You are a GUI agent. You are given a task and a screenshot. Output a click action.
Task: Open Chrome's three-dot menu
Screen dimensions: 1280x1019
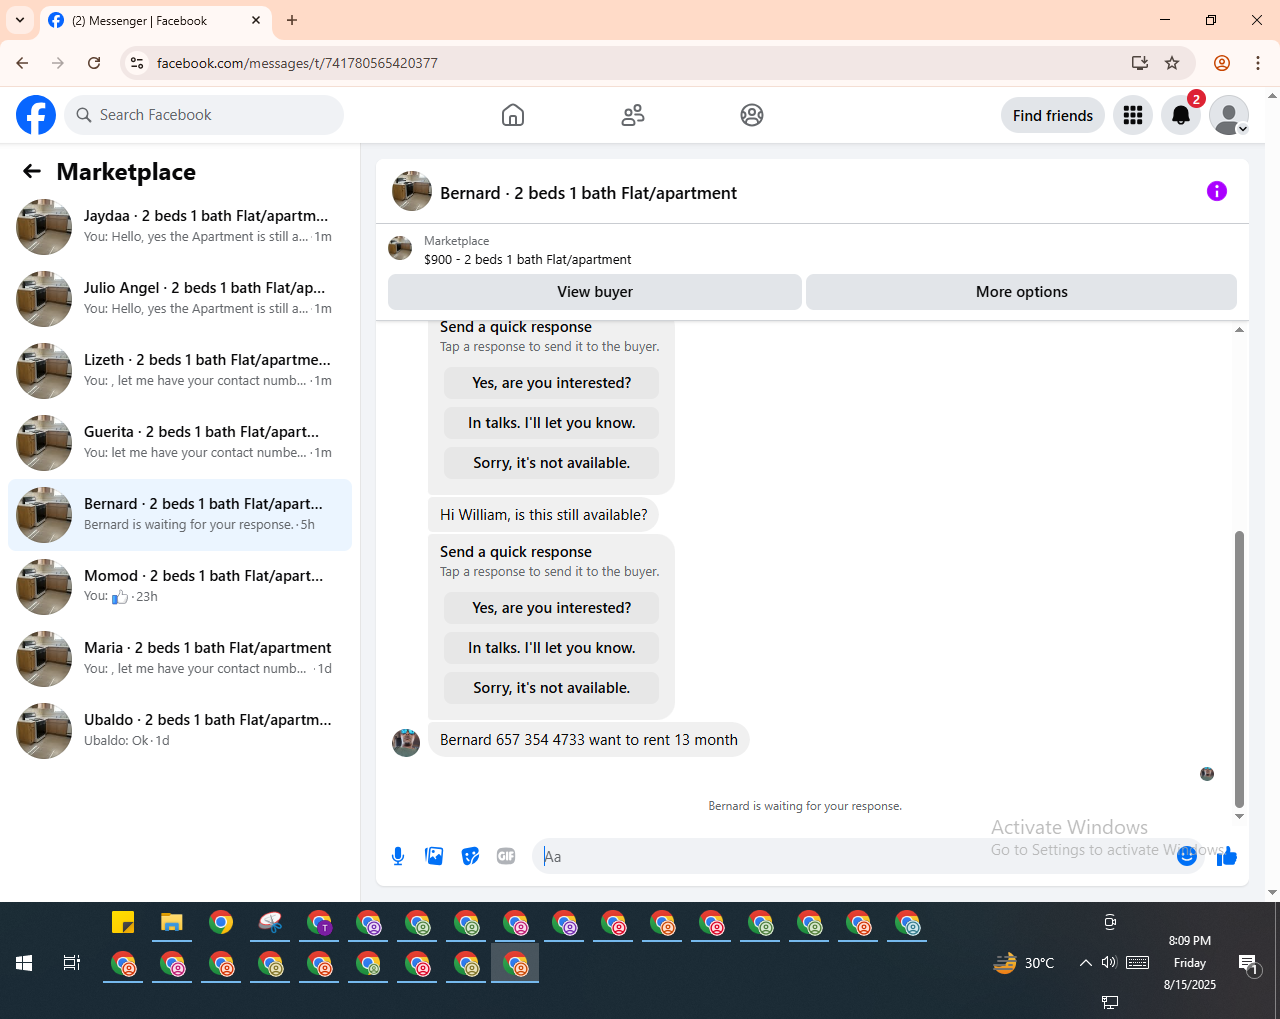pyautogui.click(x=1258, y=63)
